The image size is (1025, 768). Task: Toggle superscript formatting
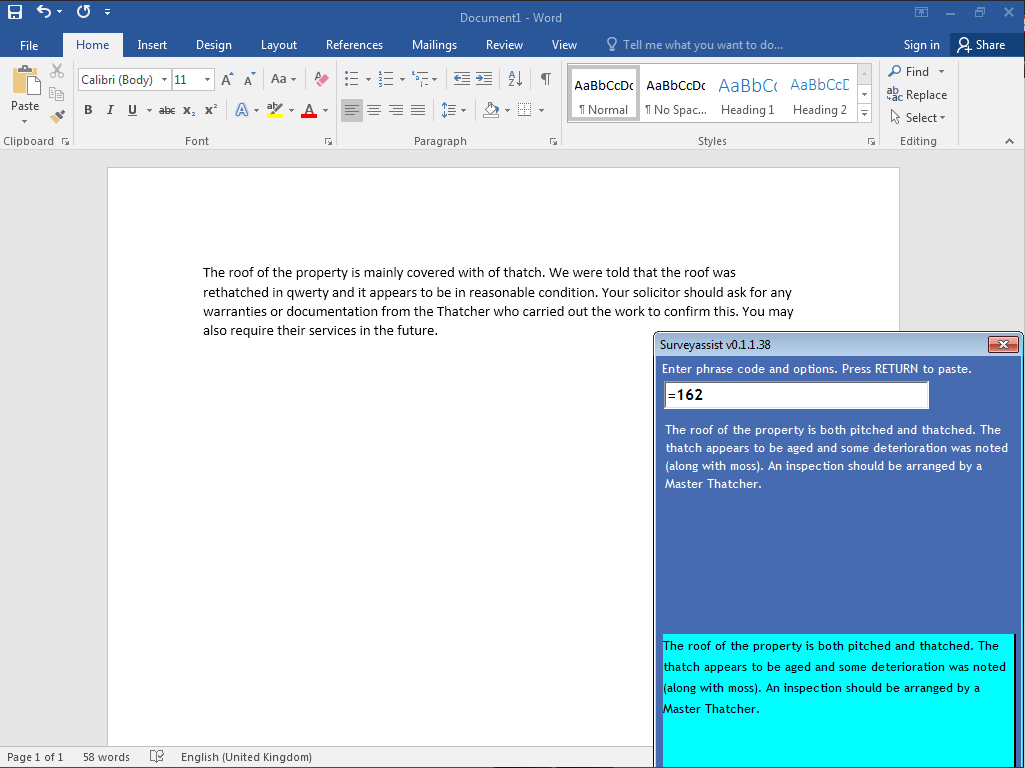pos(210,110)
